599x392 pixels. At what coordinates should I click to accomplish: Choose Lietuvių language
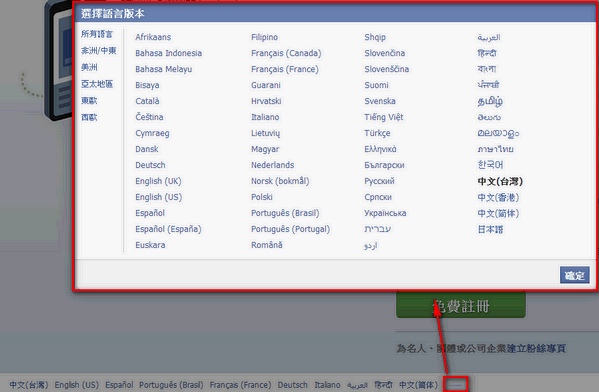point(266,133)
